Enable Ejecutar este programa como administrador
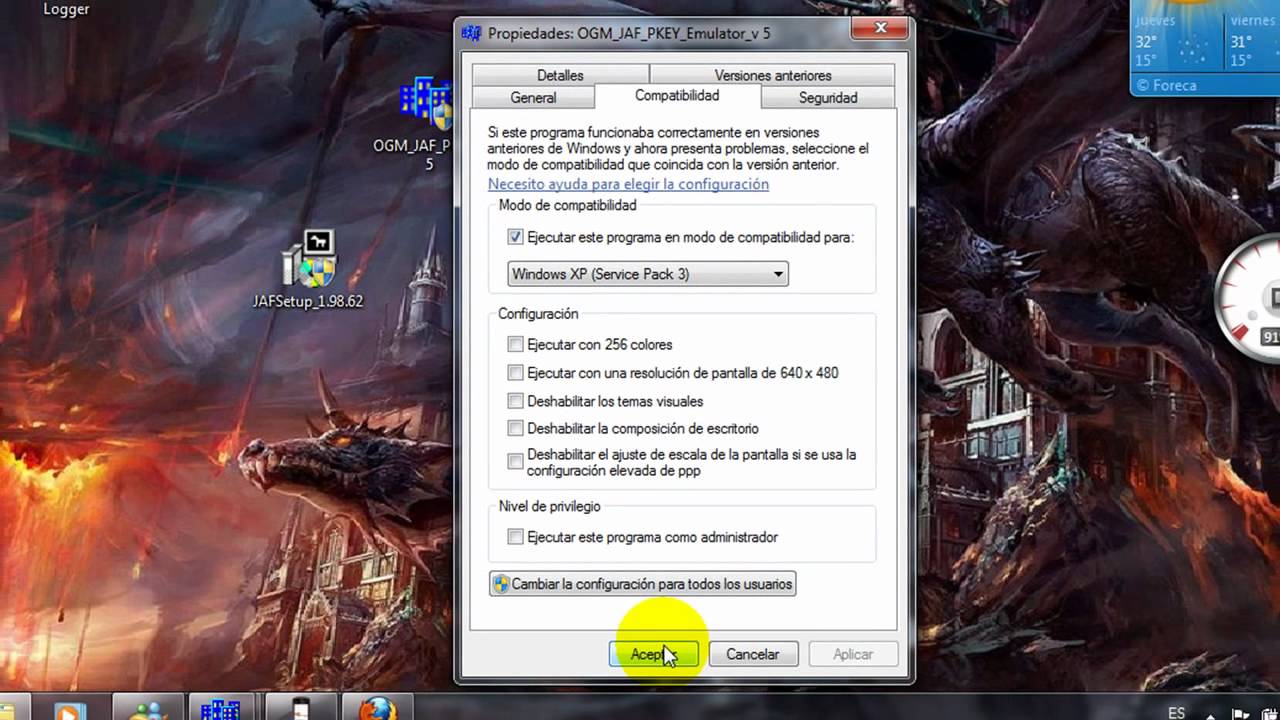 tap(515, 537)
